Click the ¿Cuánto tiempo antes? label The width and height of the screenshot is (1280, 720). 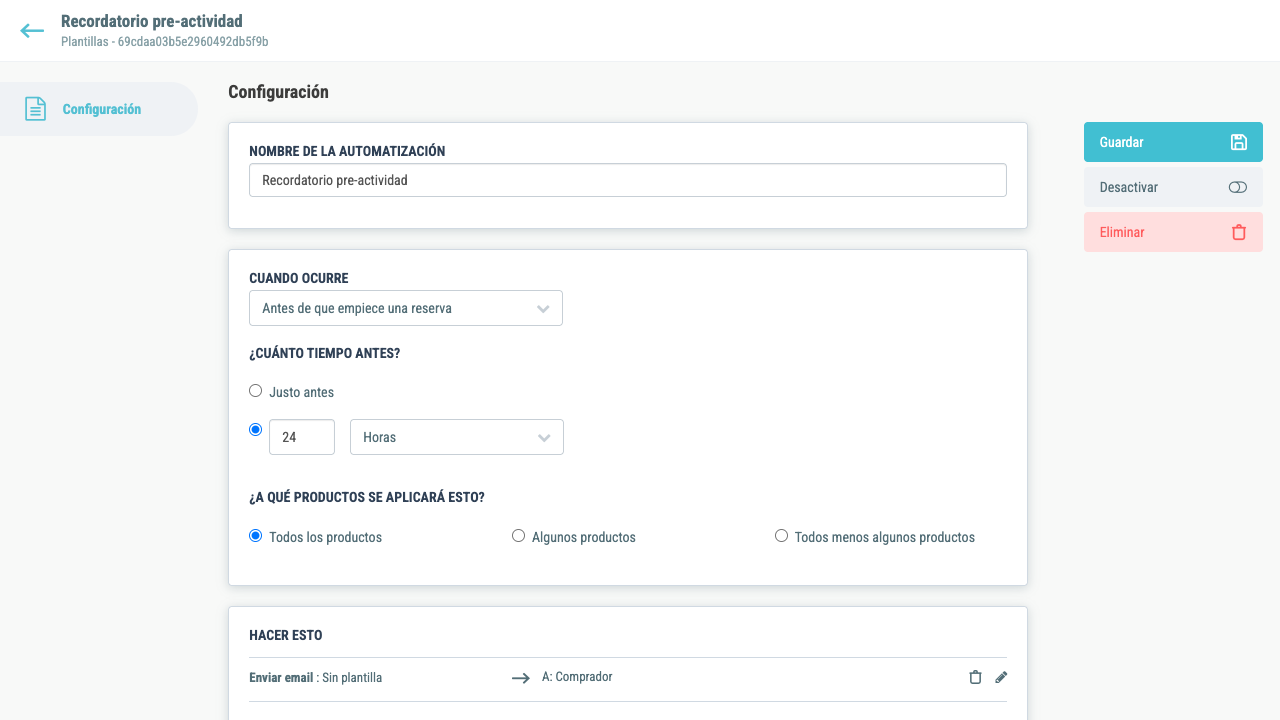click(x=325, y=353)
